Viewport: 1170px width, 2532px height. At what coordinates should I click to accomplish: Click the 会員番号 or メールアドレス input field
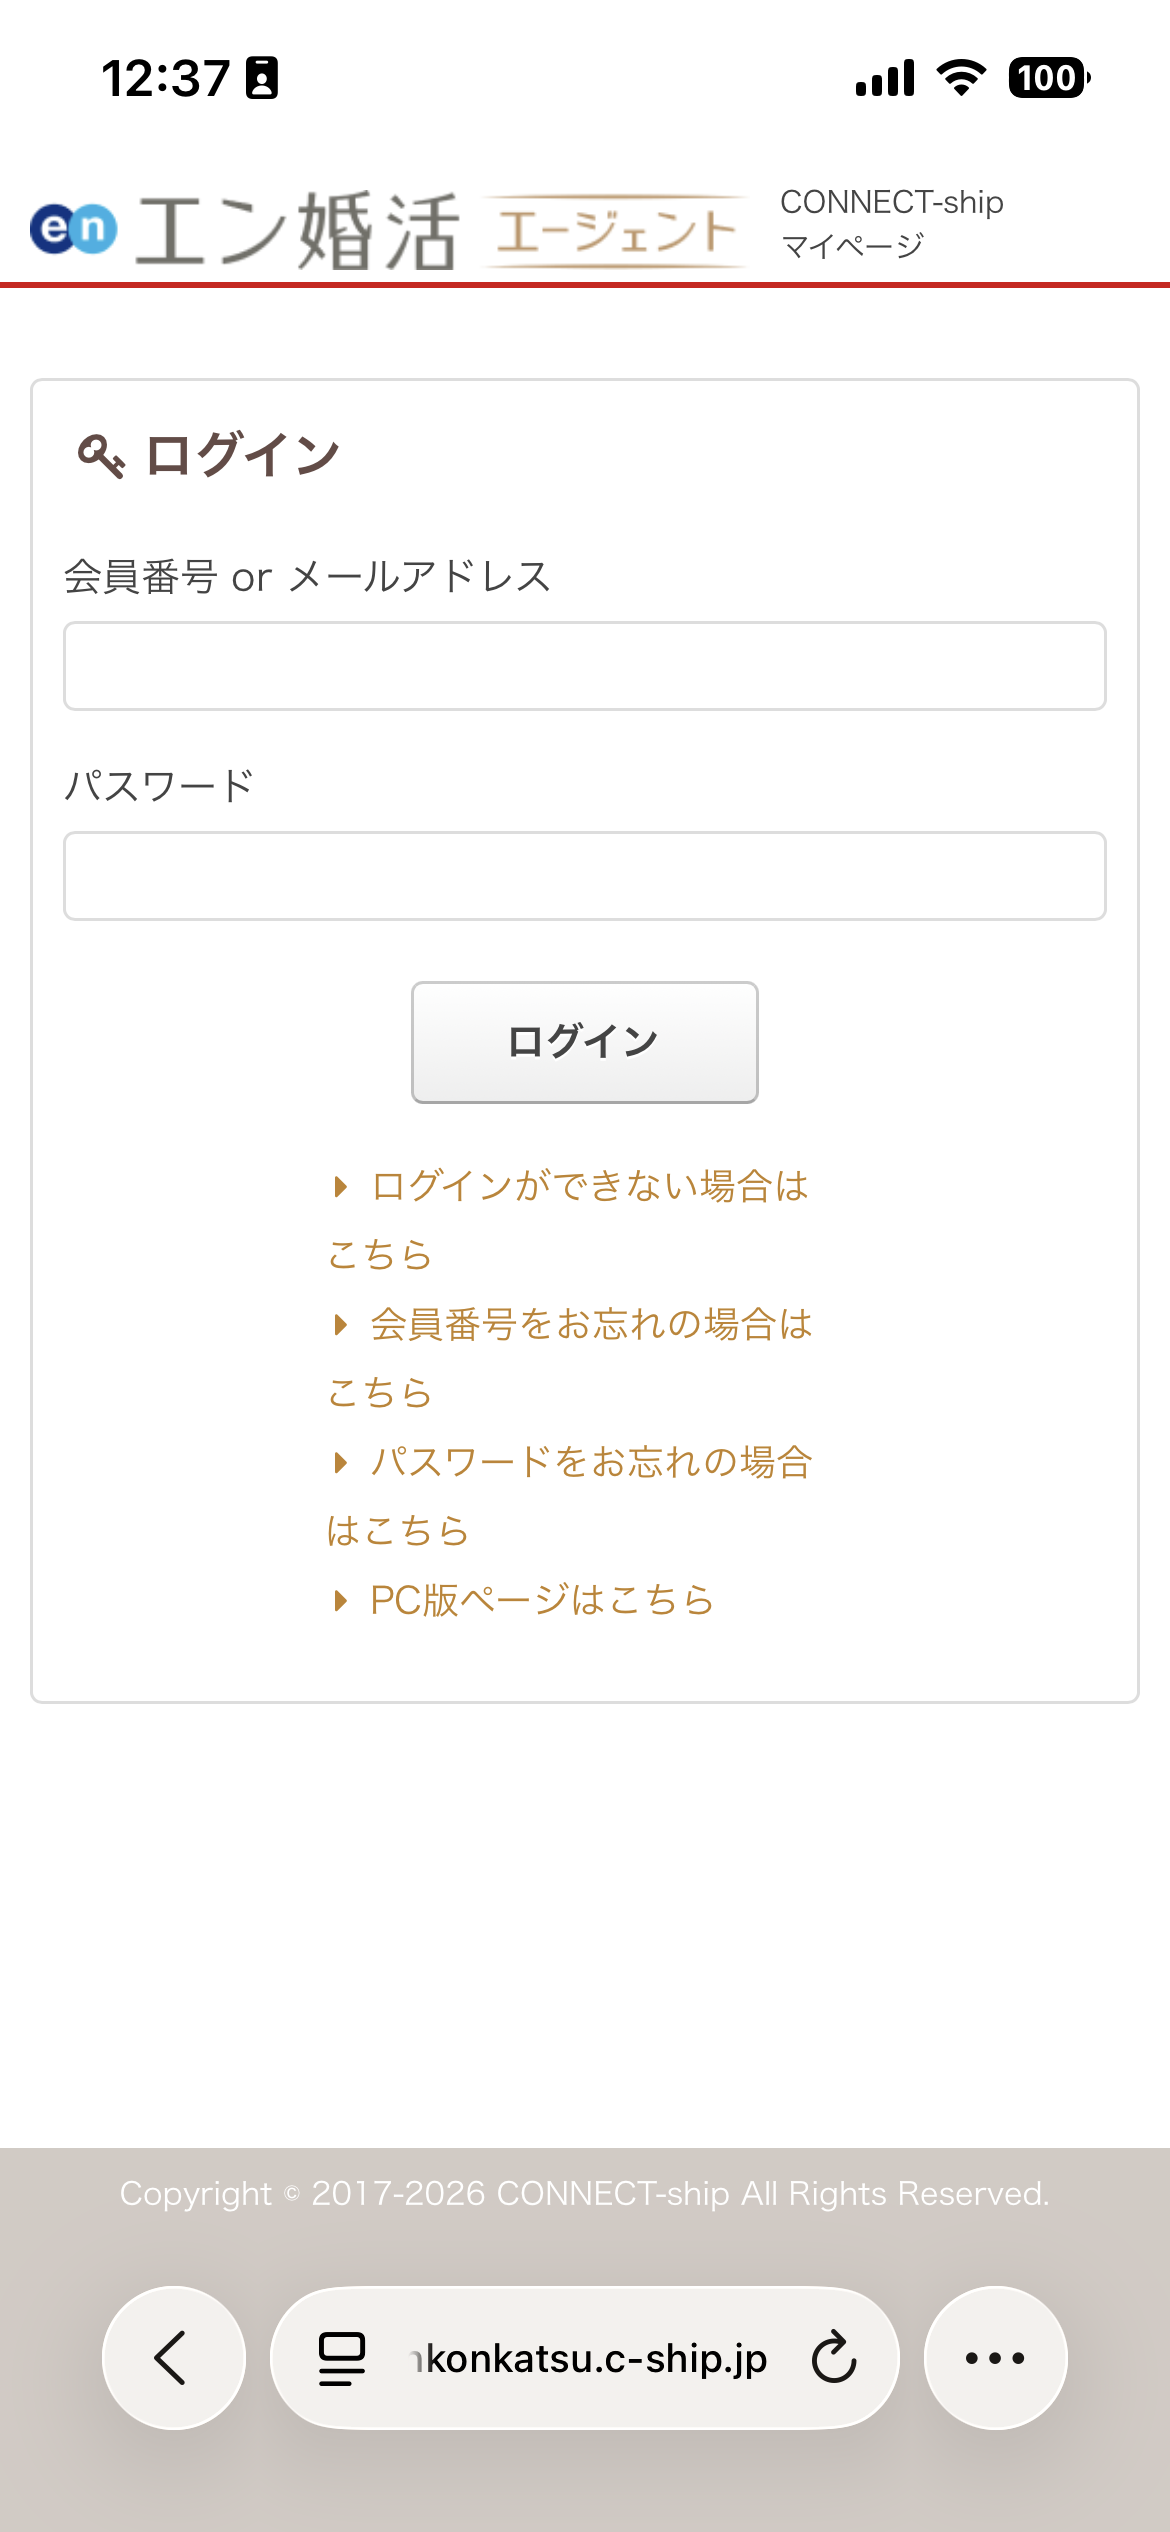pos(583,665)
